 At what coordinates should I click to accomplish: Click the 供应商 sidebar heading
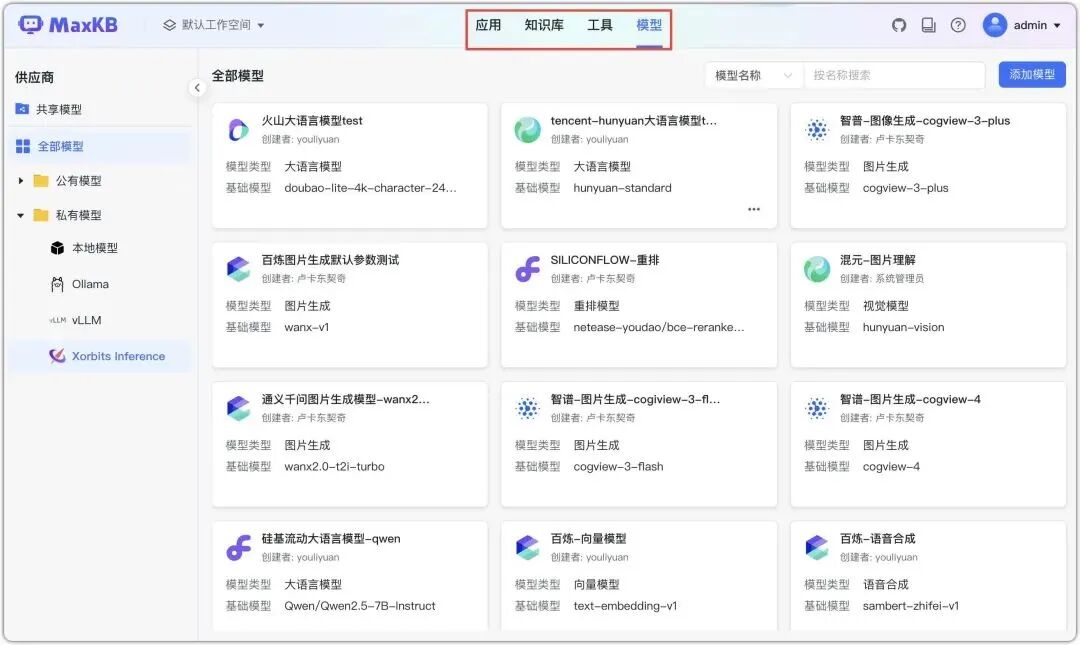coord(34,77)
